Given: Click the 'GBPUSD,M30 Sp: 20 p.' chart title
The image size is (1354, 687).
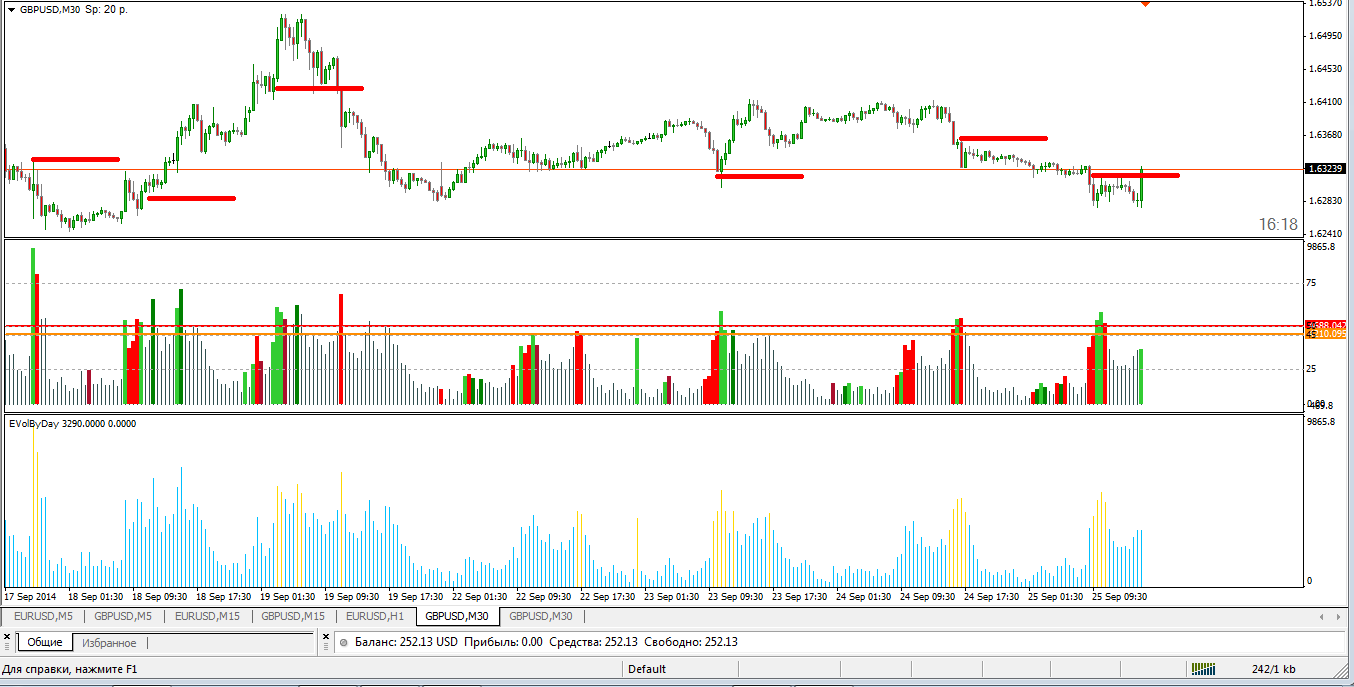Looking at the screenshot, I should click(73, 9).
